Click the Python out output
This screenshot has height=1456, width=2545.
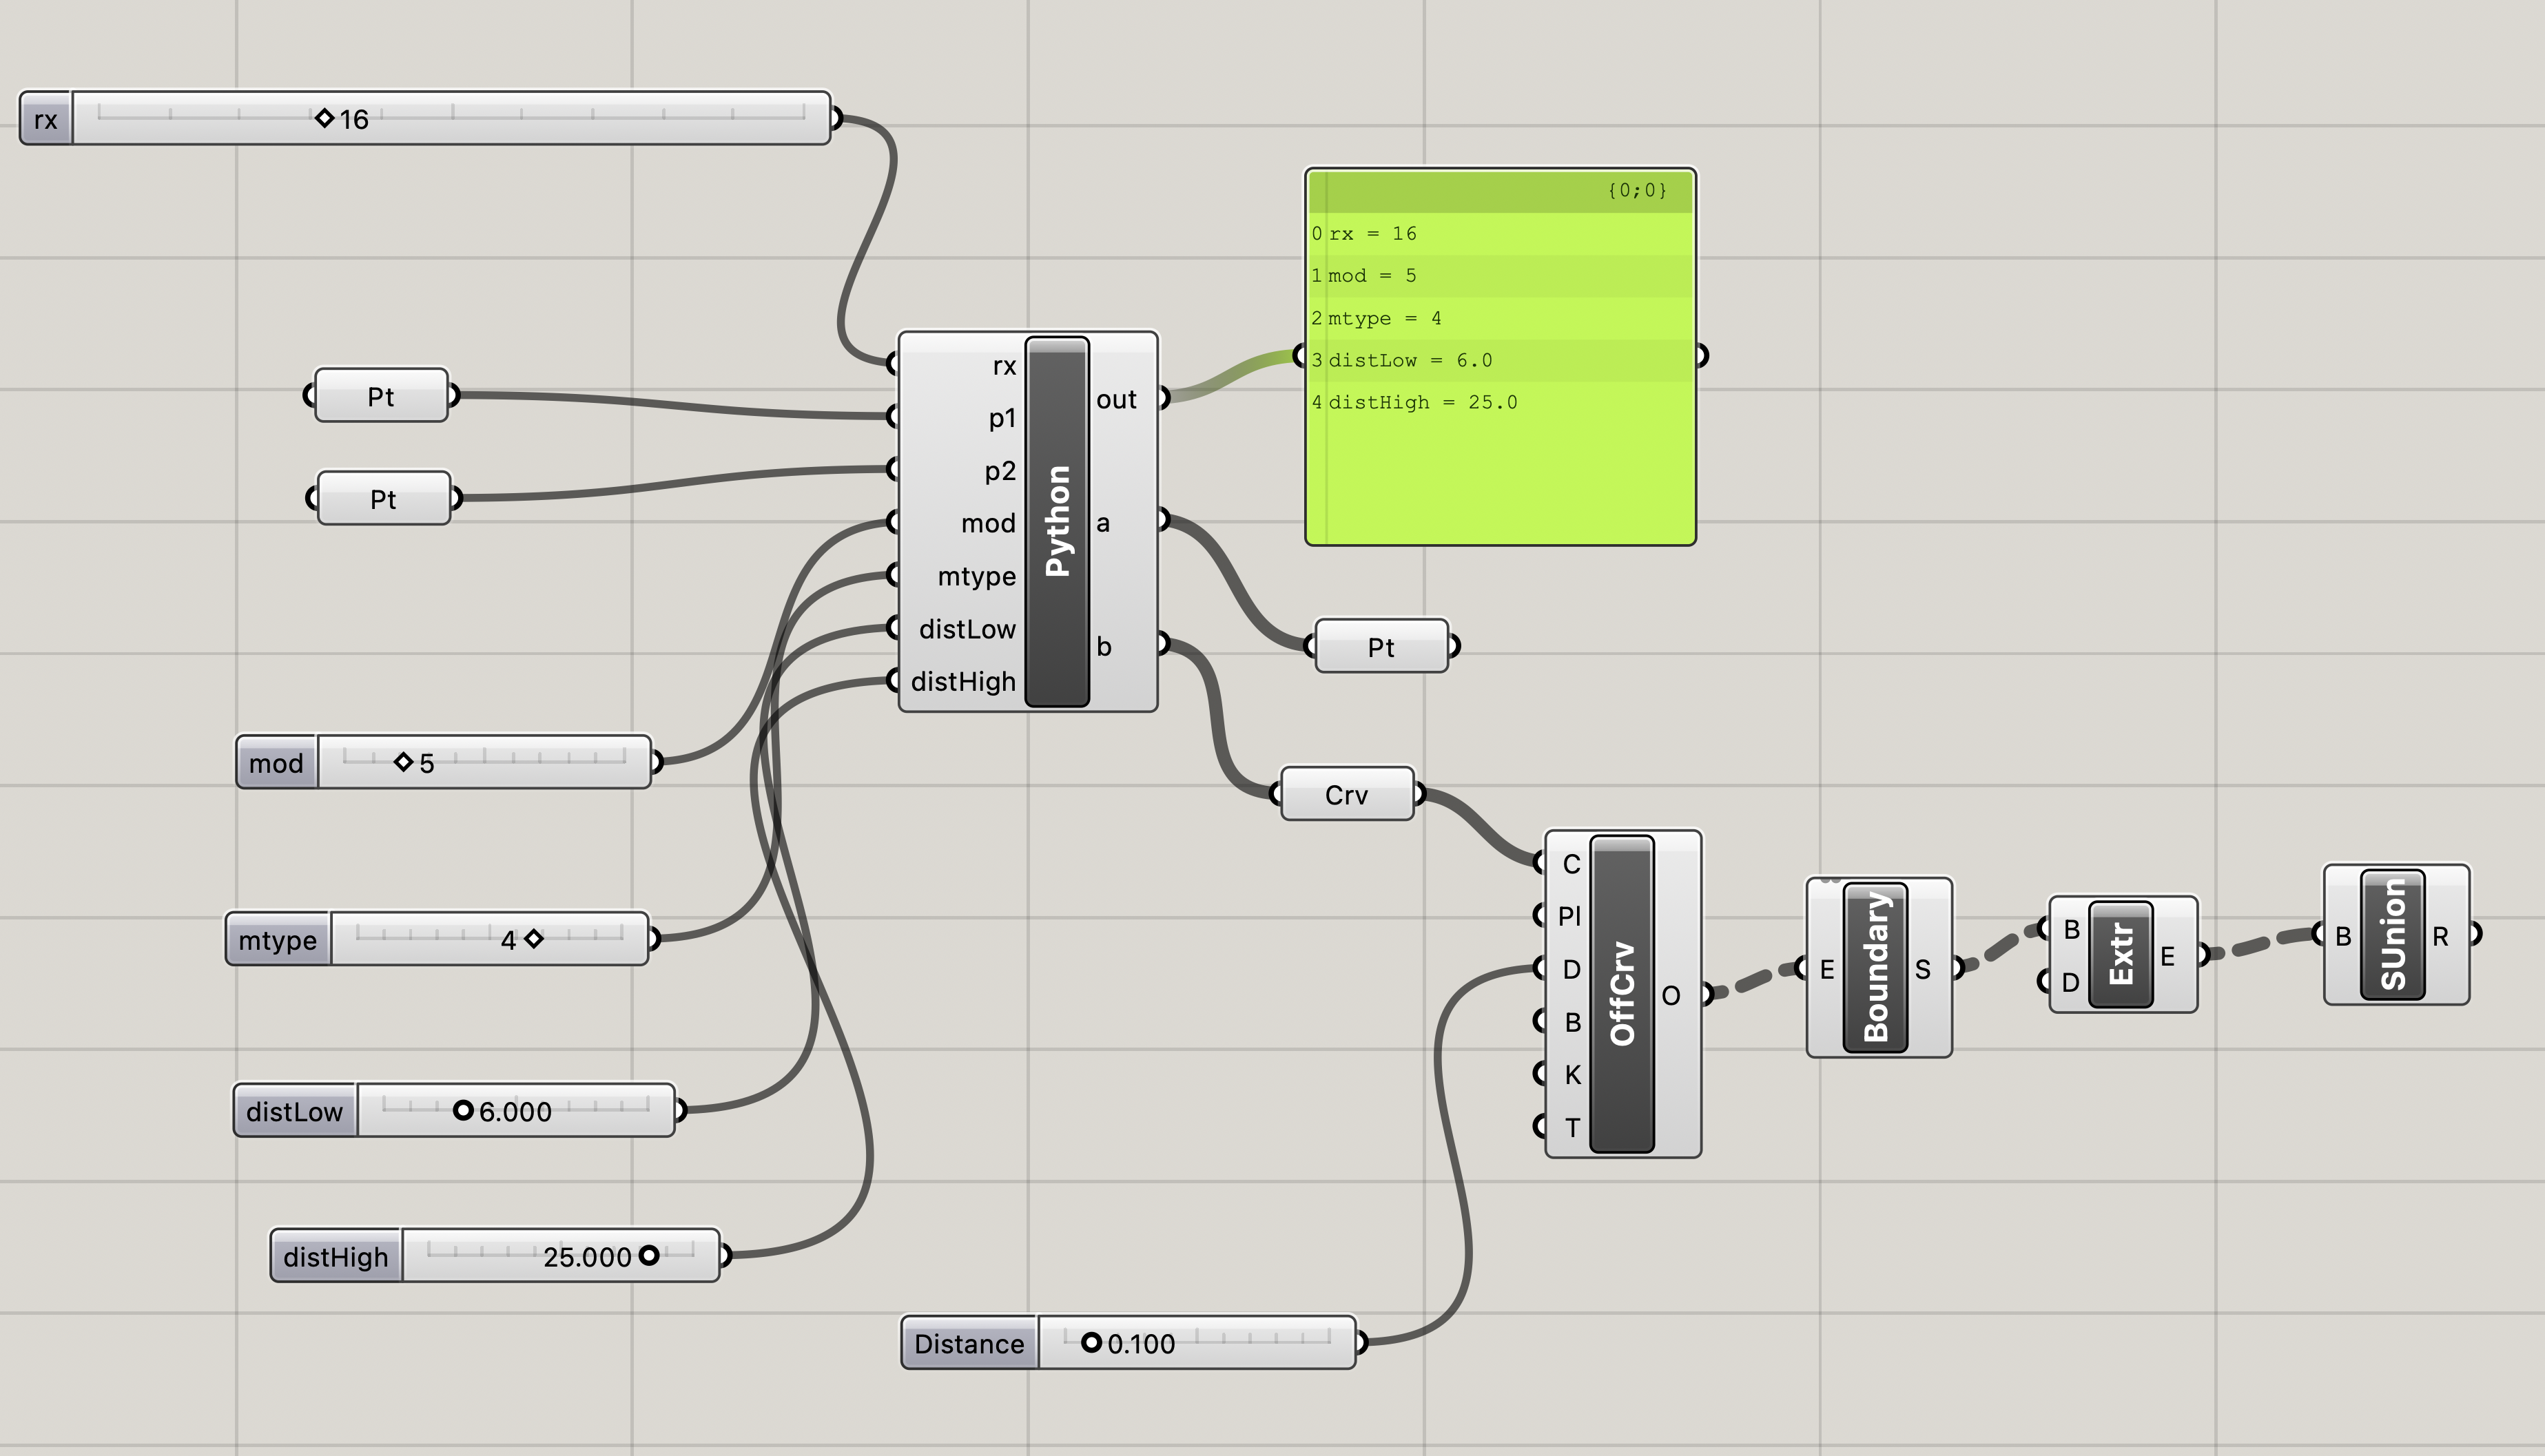click(1117, 399)
